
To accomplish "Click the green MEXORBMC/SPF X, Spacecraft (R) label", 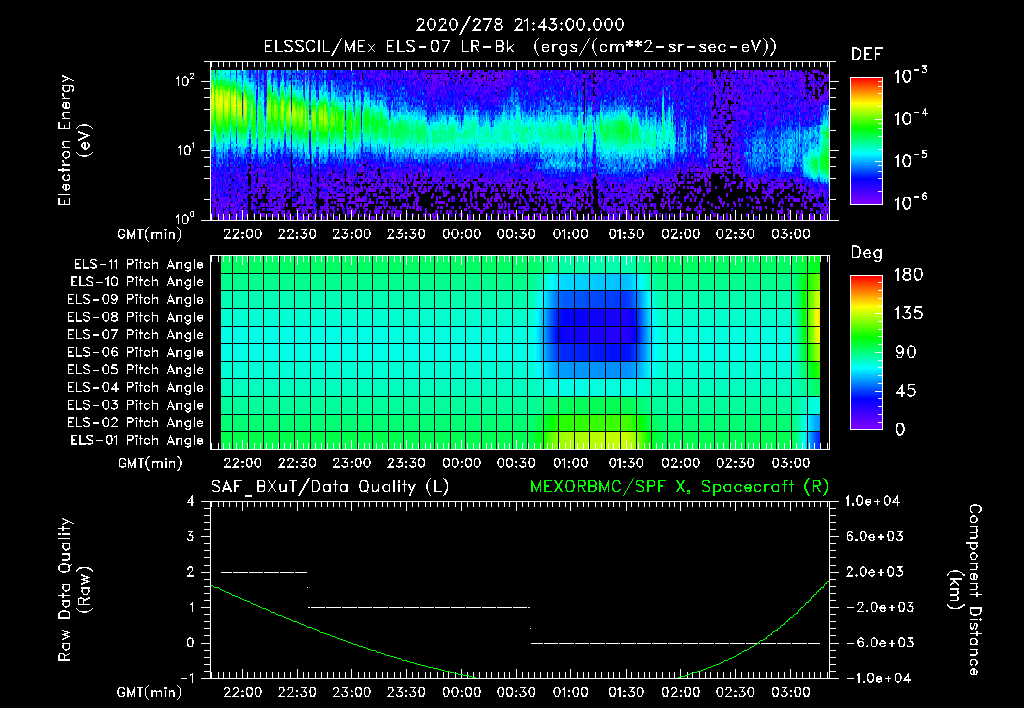I will pos(679,487).
